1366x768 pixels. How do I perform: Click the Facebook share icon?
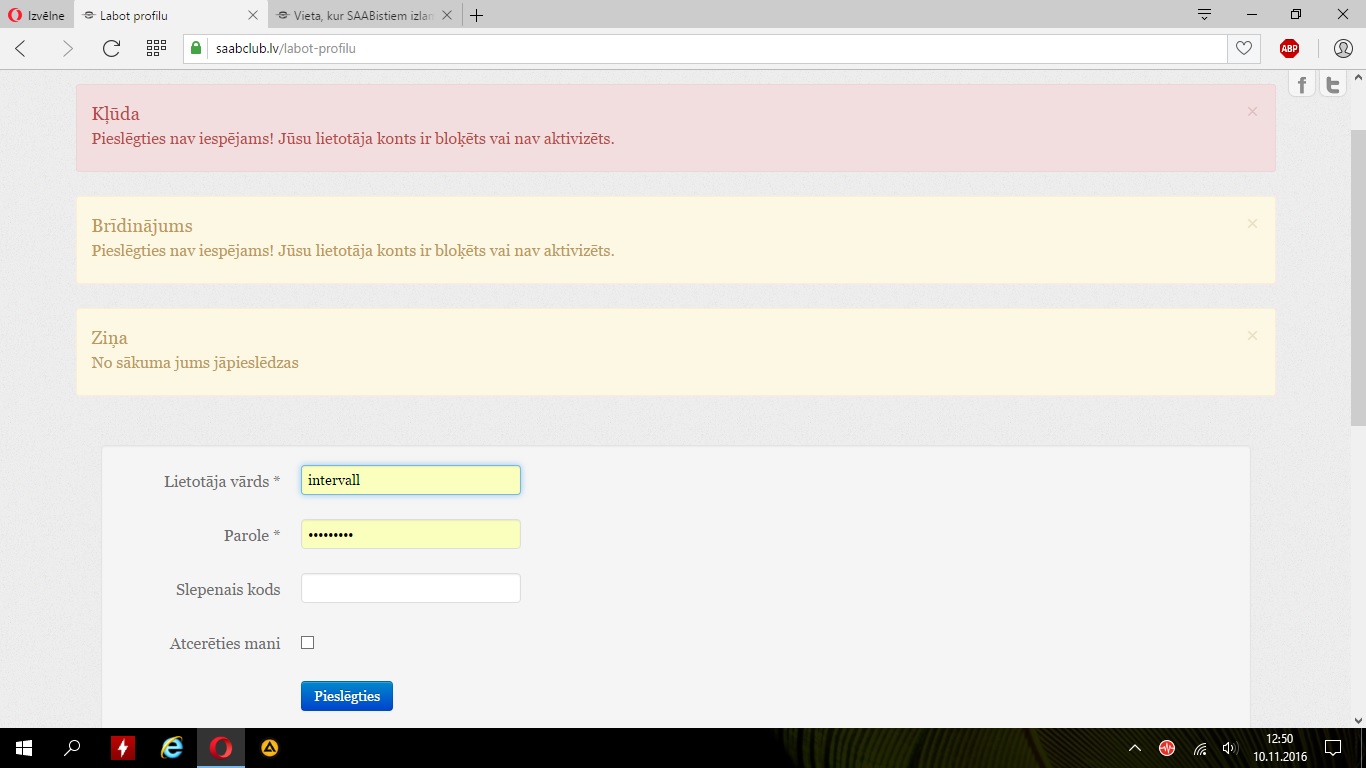coord(1301,85)
